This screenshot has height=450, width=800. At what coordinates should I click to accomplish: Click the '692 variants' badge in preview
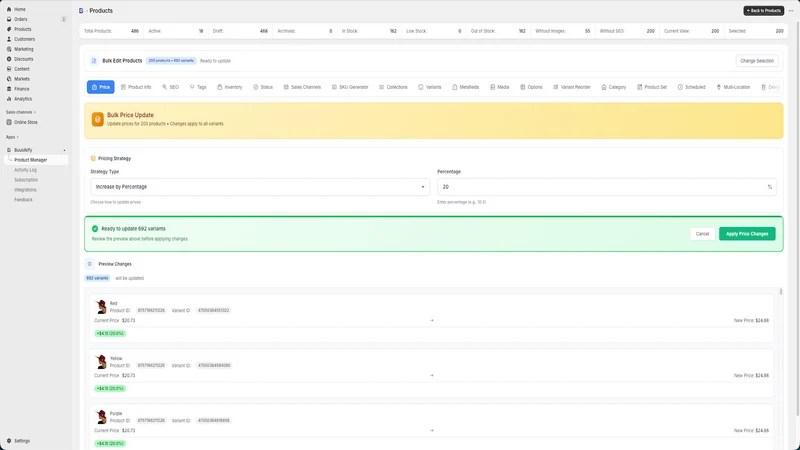(x=97, y=278)
